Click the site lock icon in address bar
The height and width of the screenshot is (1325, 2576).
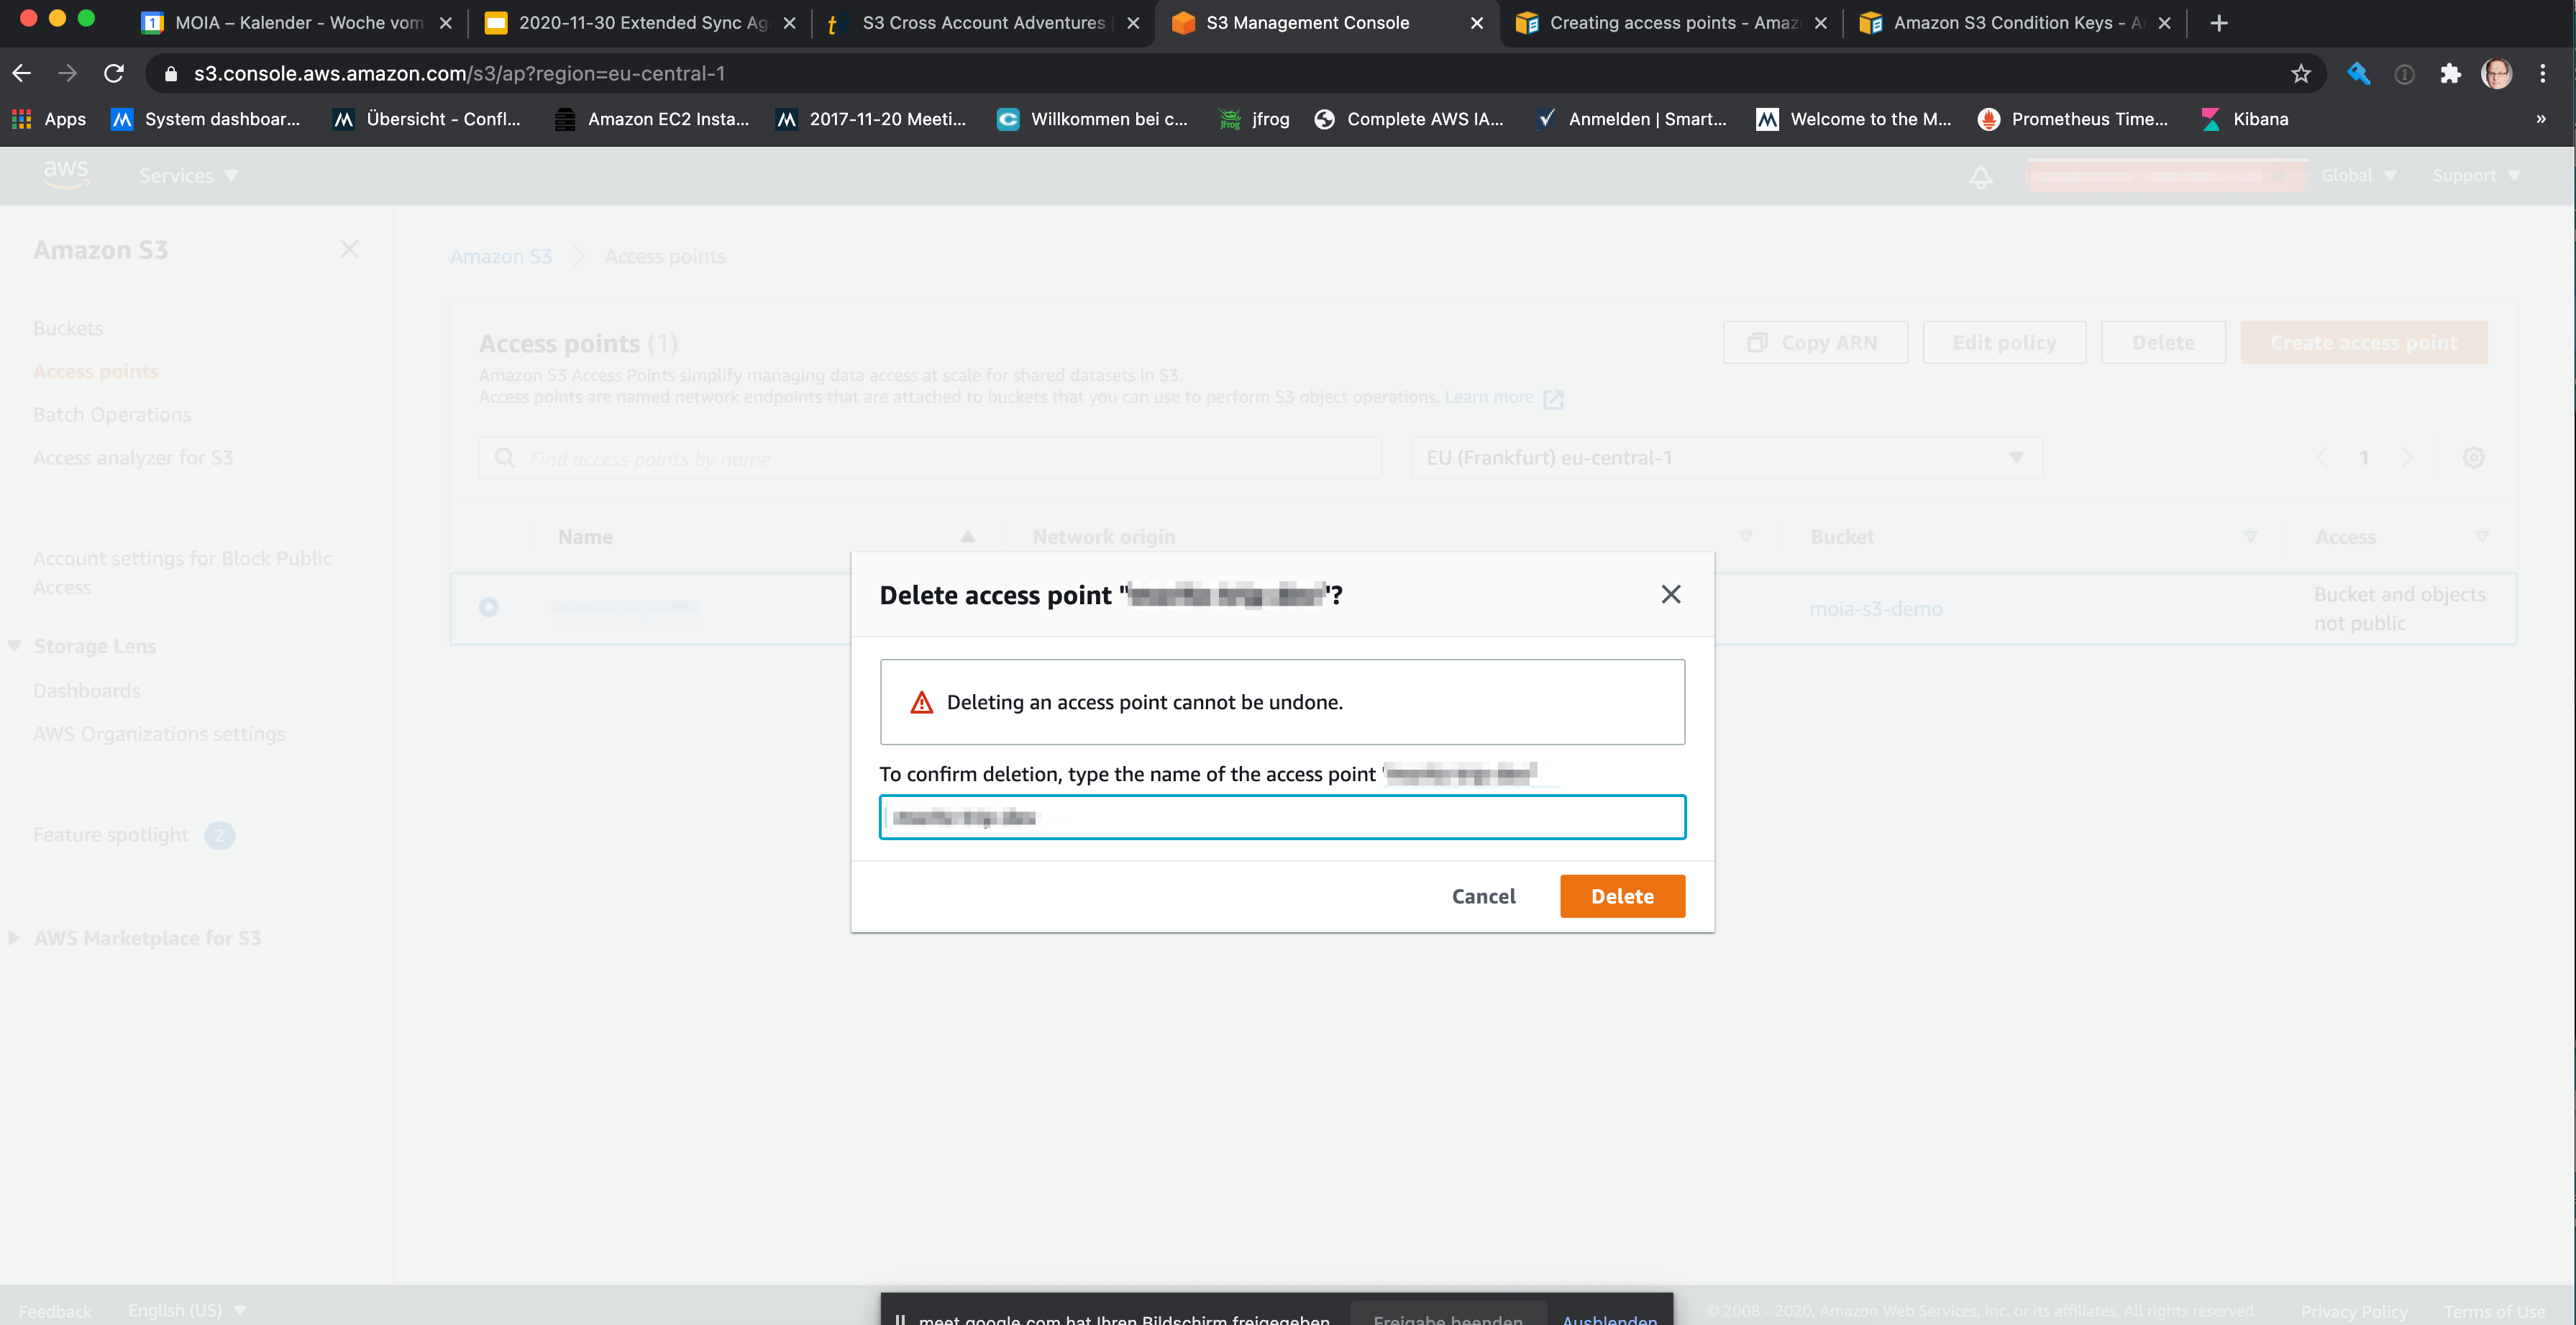[x=170, y=73]
